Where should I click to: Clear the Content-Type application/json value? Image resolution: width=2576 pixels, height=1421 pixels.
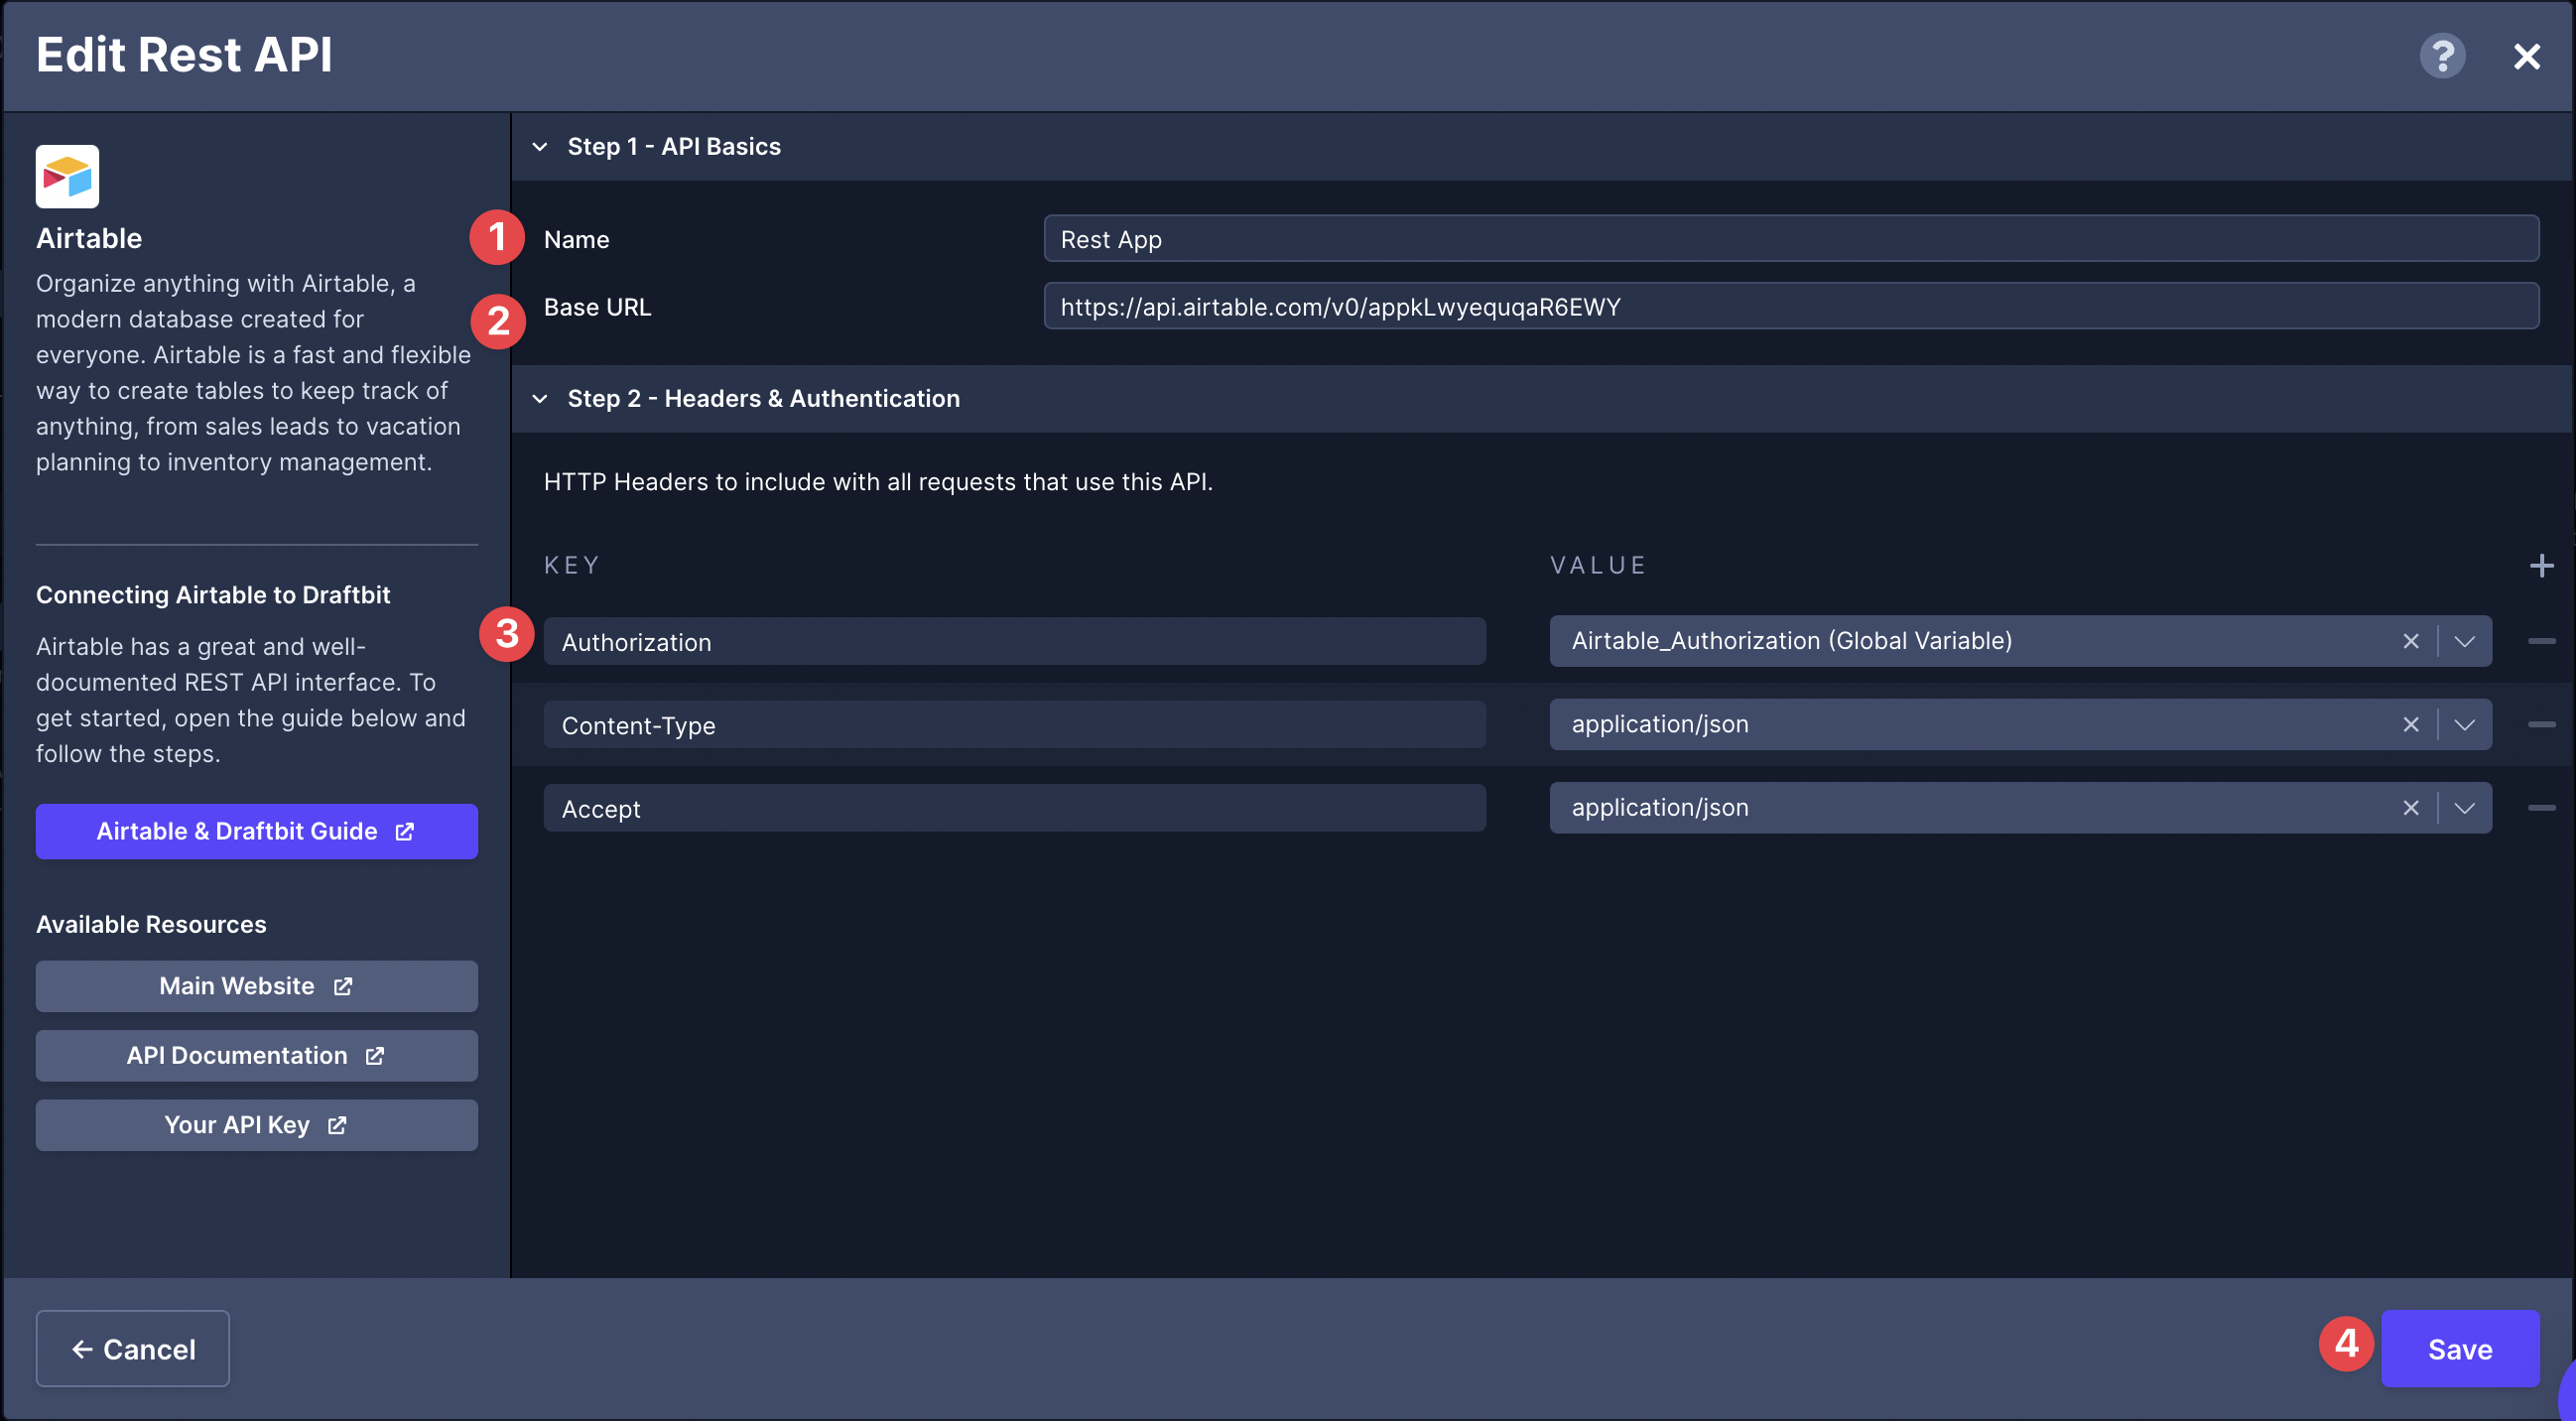2410,724
